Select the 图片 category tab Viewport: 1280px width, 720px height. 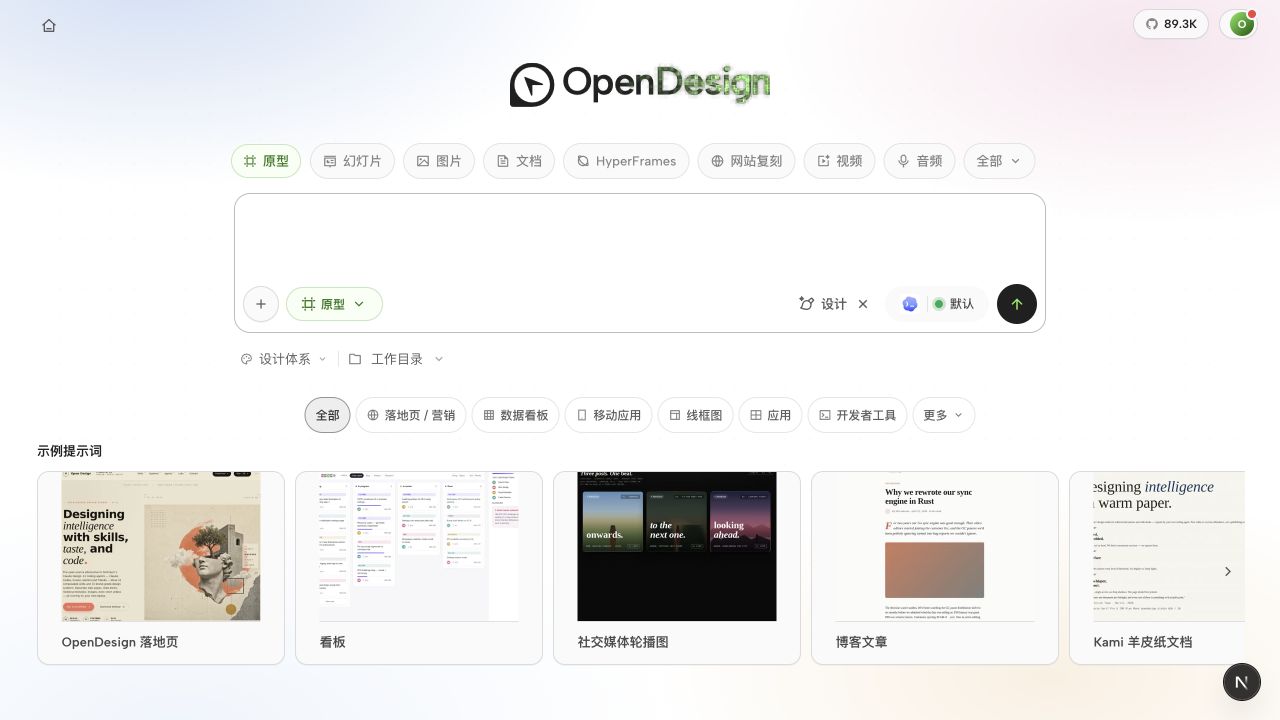(439, 161)
